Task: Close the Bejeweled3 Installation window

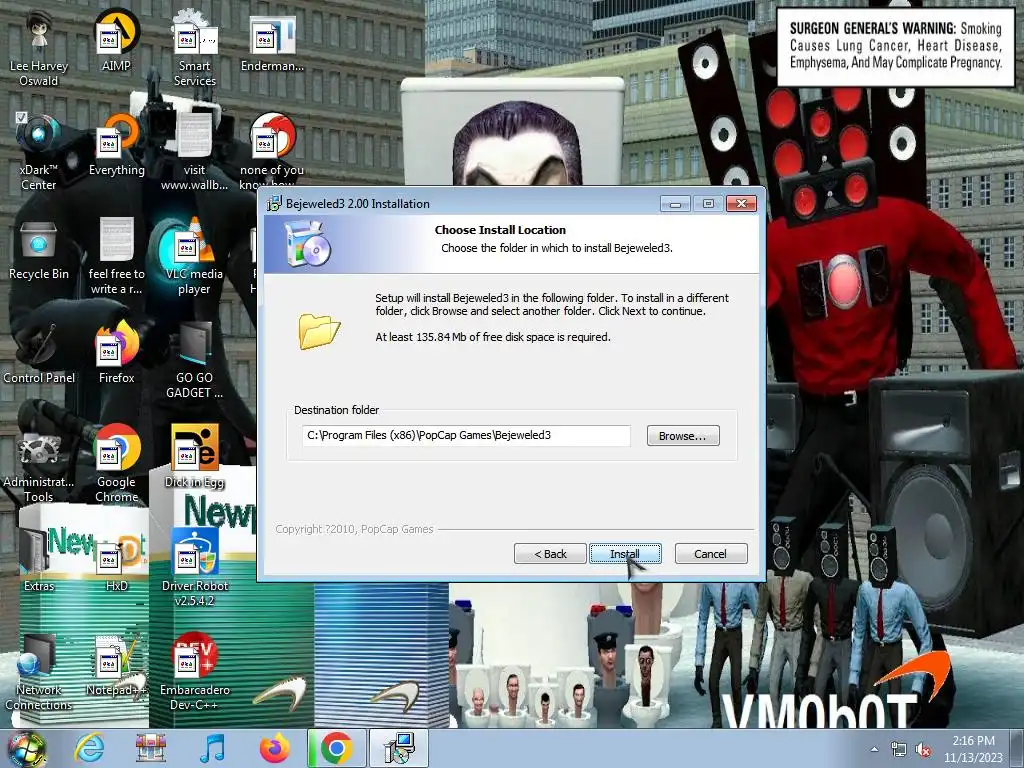Action: (741, 204)
